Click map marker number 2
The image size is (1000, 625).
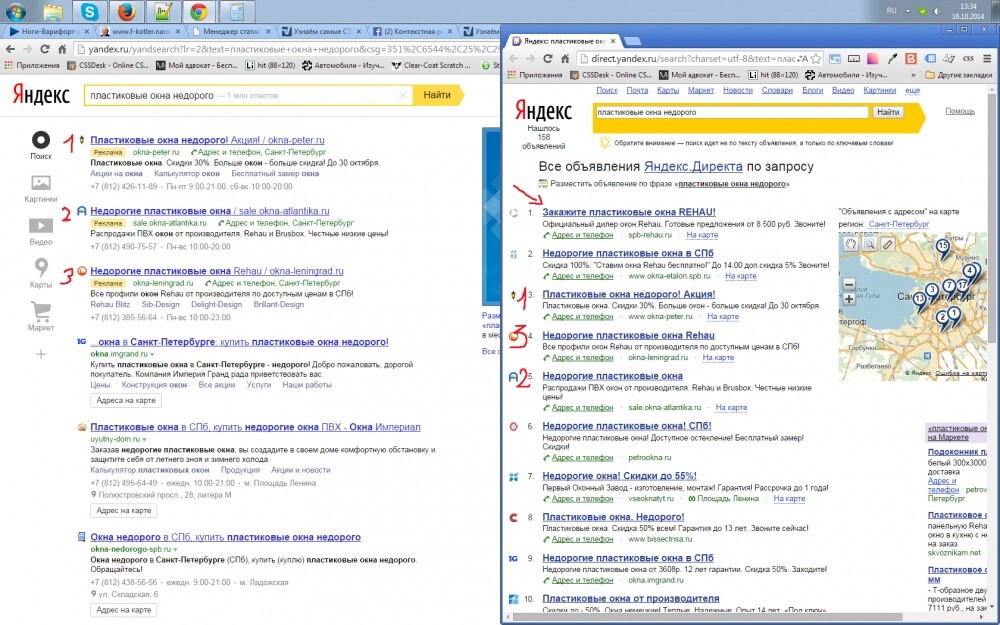[942, 318]
